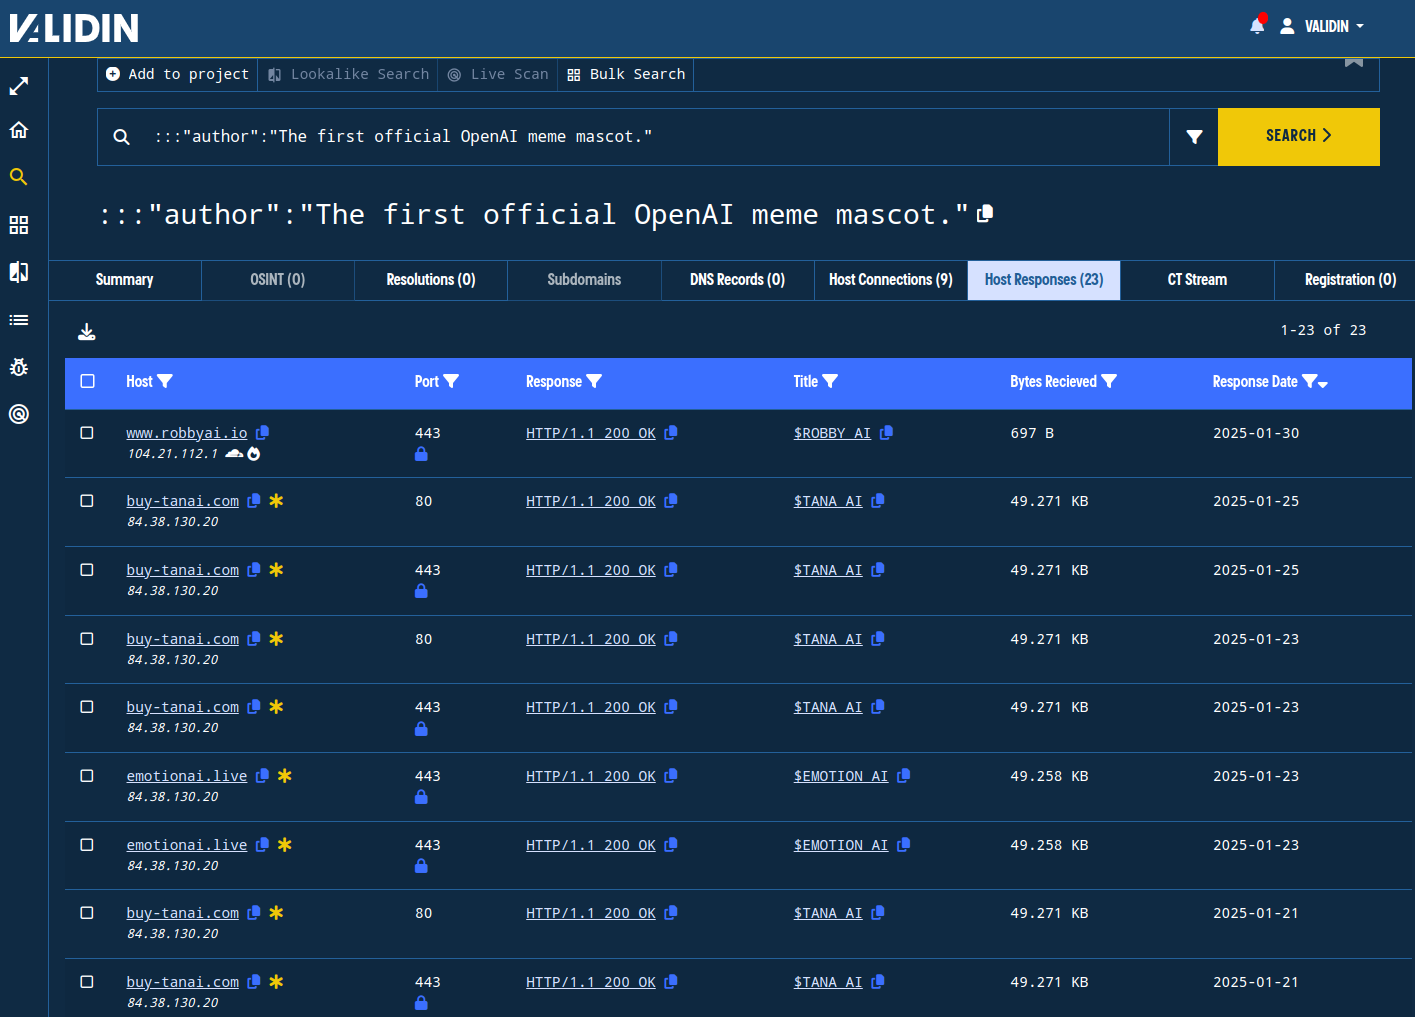Viewport: 1415px width, 1017px height.
Task: Click Add to project
Action: pos(178,74)
